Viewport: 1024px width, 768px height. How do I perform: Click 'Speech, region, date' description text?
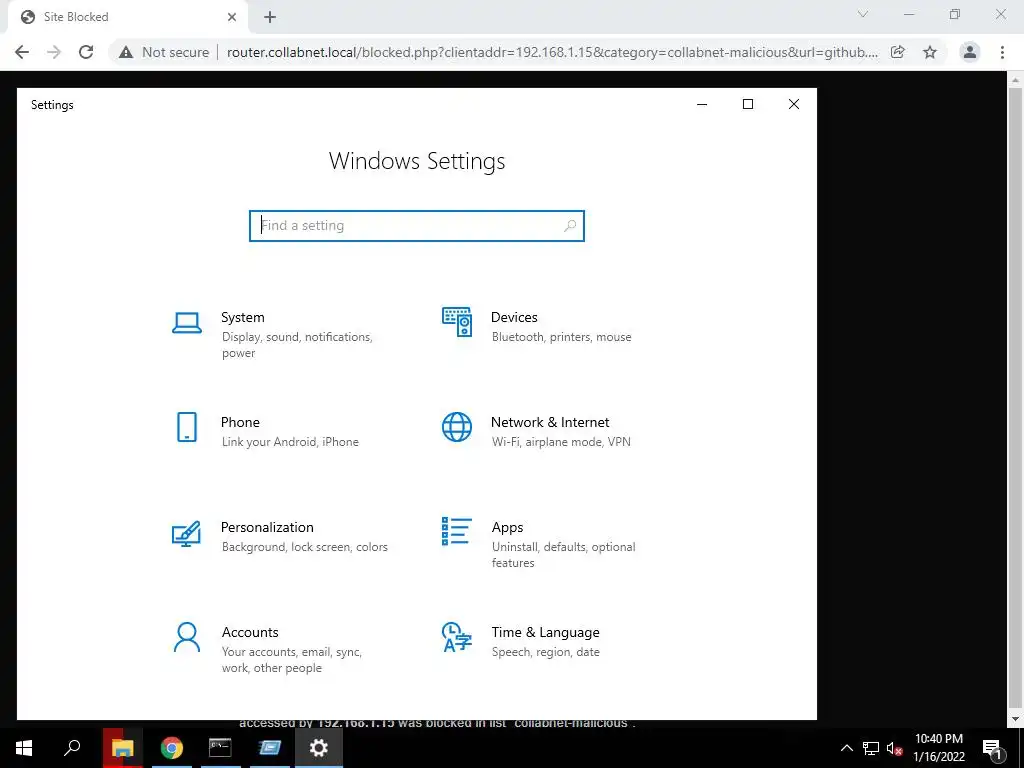545,652
